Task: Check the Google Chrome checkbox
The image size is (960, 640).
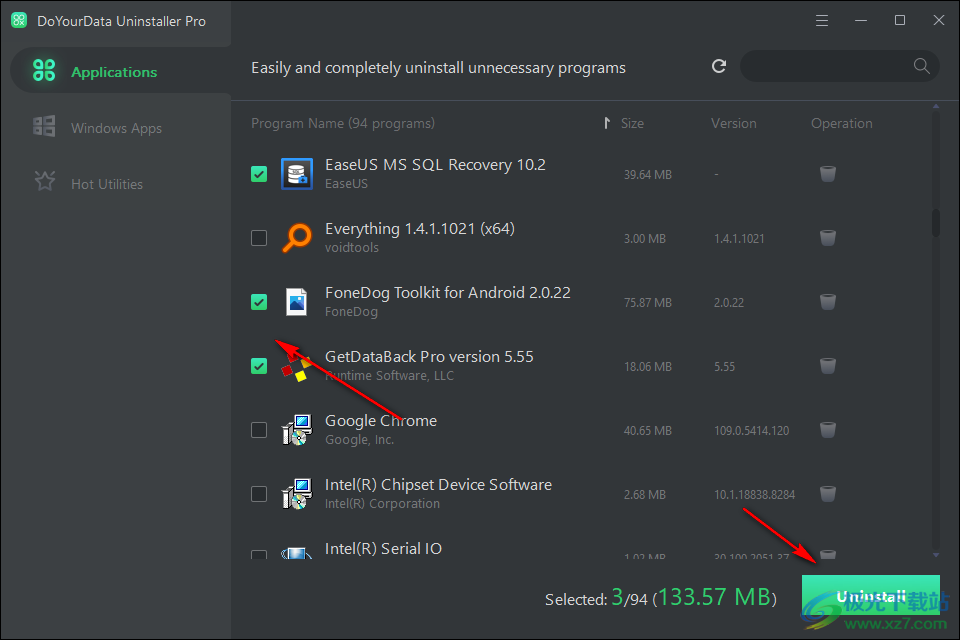Action: 259,430
